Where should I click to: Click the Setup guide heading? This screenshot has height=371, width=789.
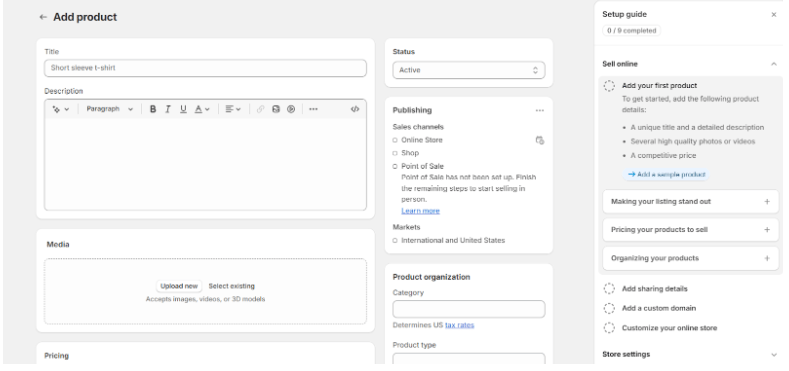[624, 15]
